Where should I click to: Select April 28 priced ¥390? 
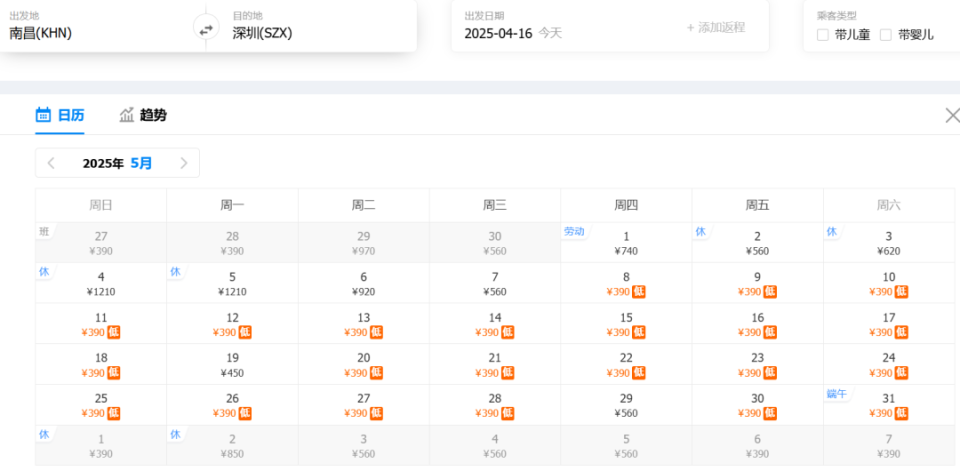232,243
